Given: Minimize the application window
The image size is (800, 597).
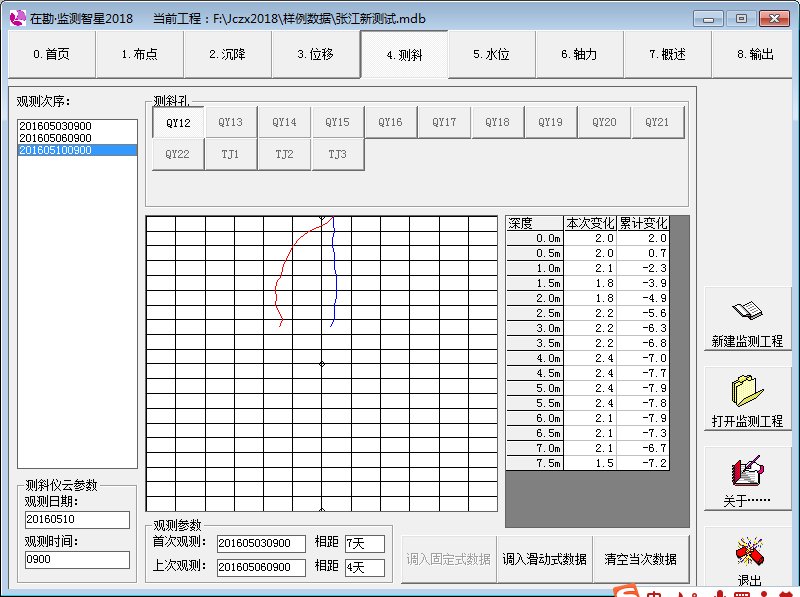Looking at the screenshot, I should [x=708, y=19].
